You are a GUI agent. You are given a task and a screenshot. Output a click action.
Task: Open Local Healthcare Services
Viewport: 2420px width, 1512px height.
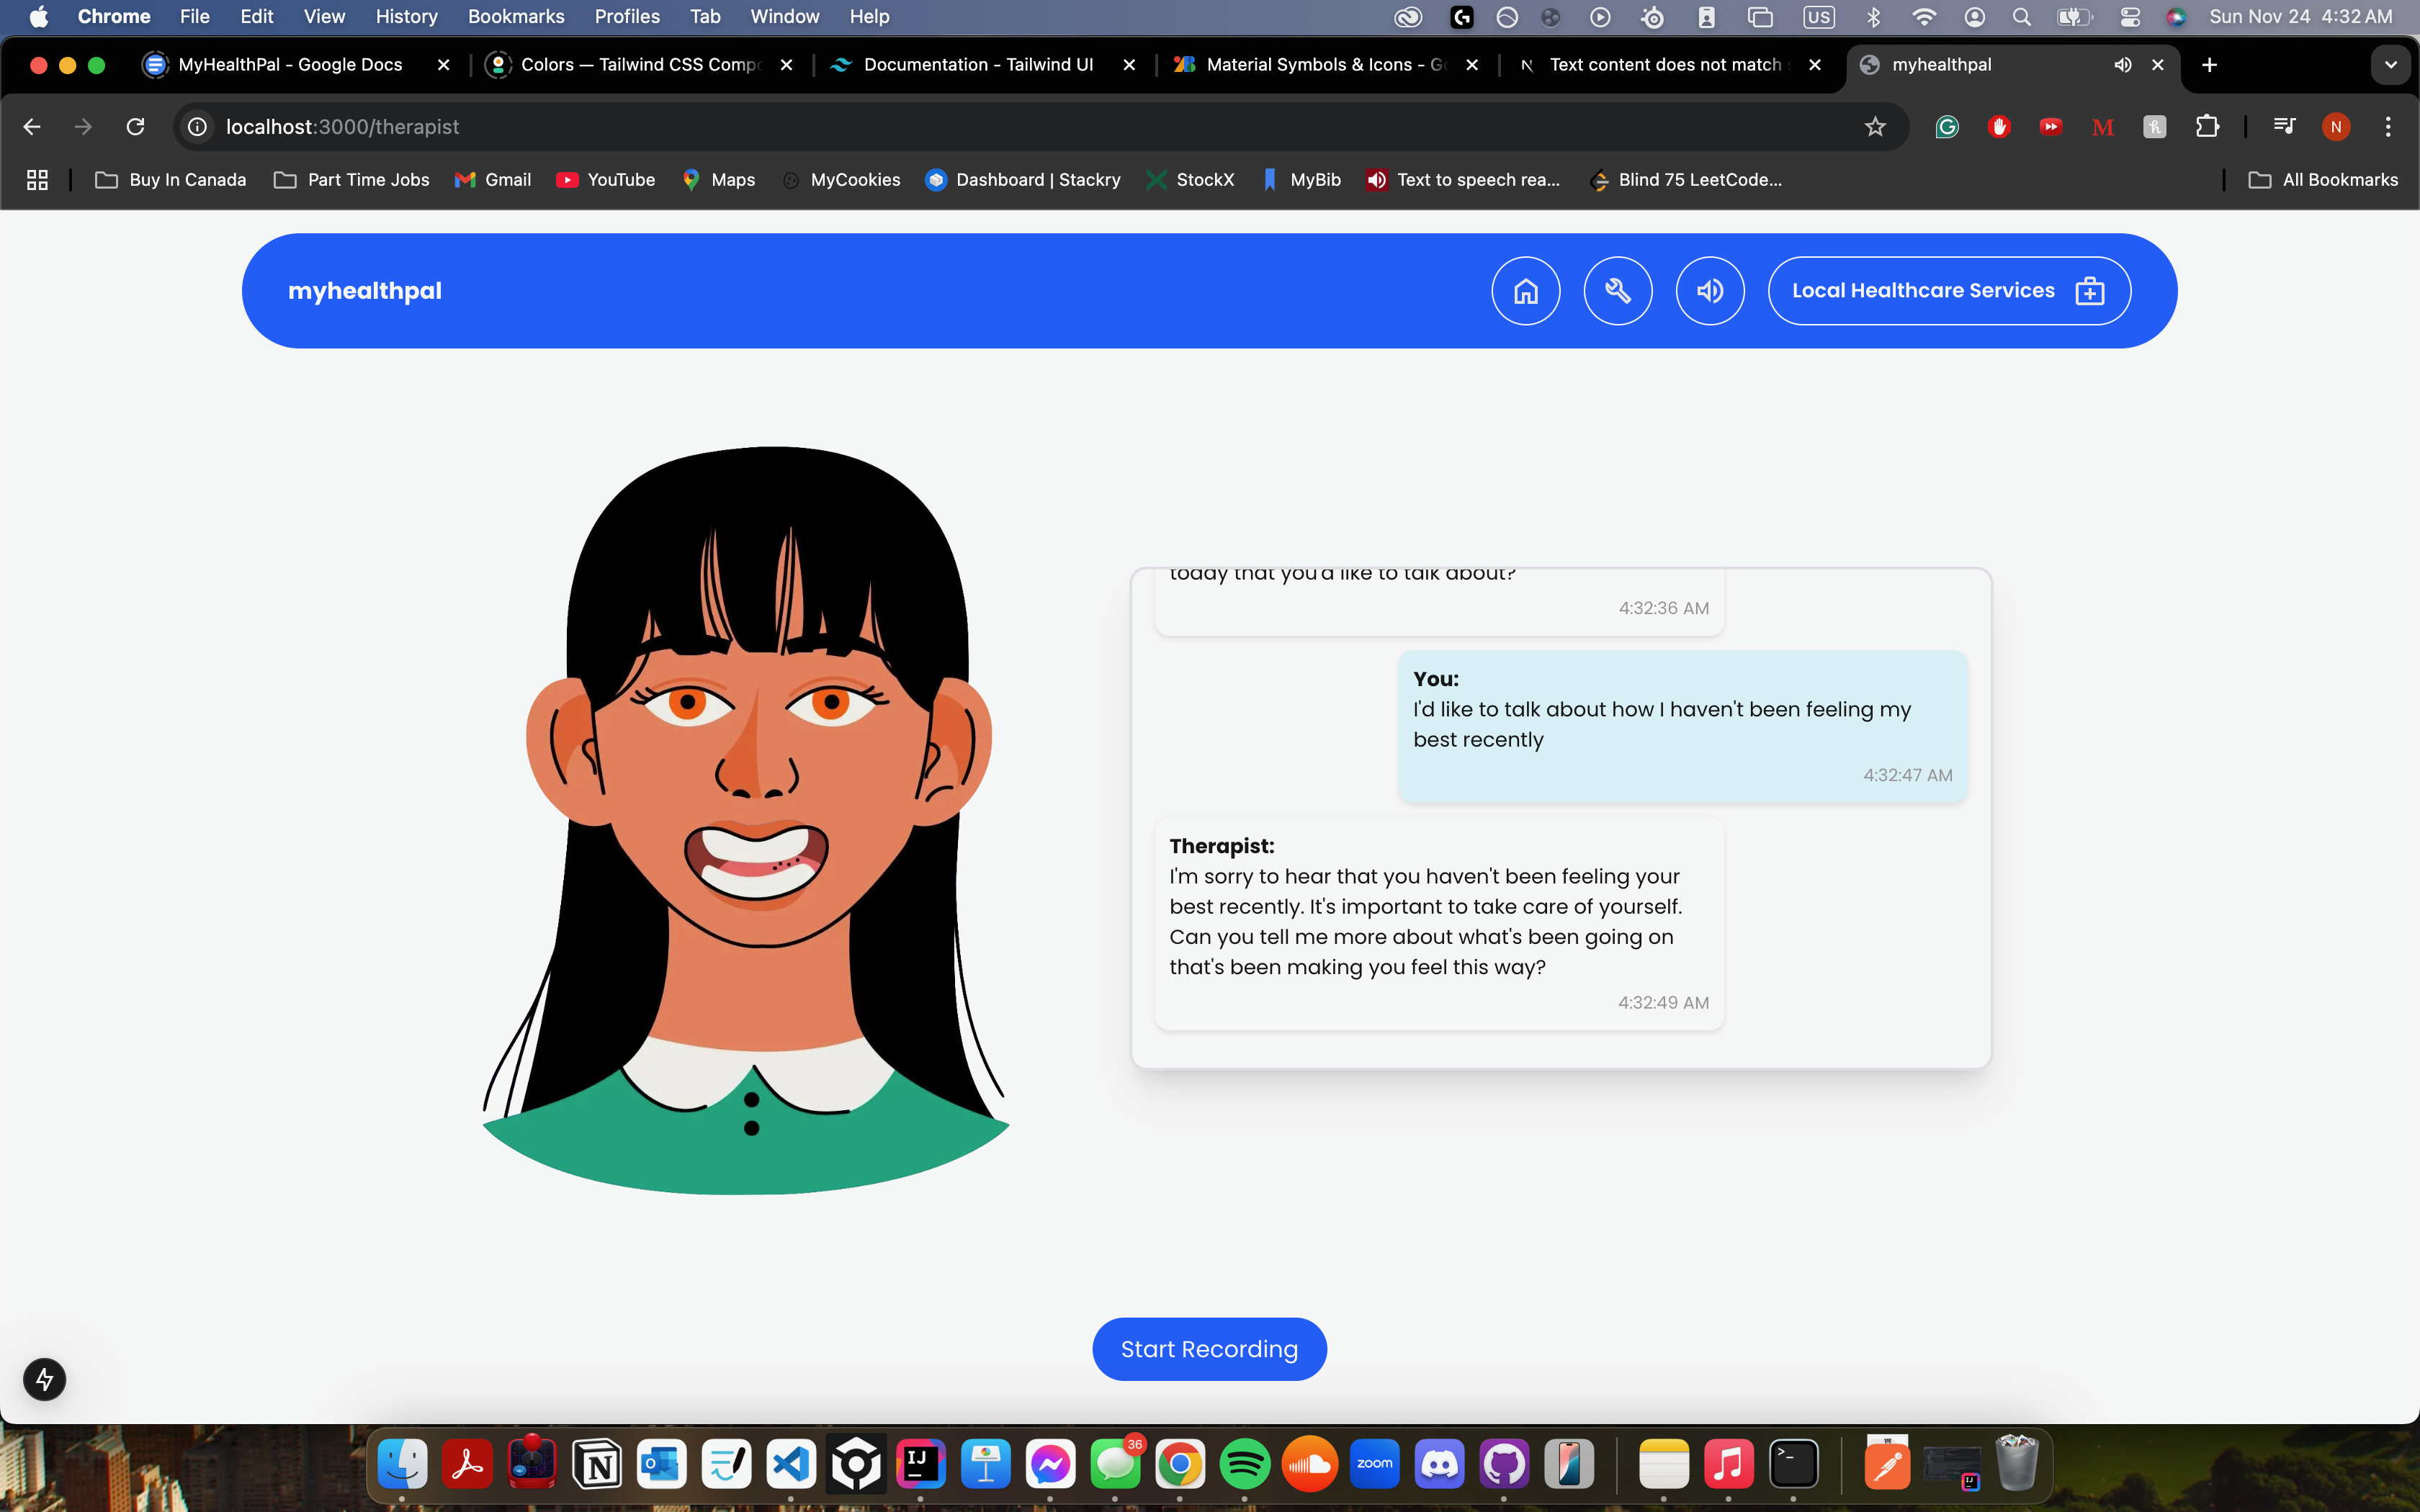click(x=1948, y=291)
